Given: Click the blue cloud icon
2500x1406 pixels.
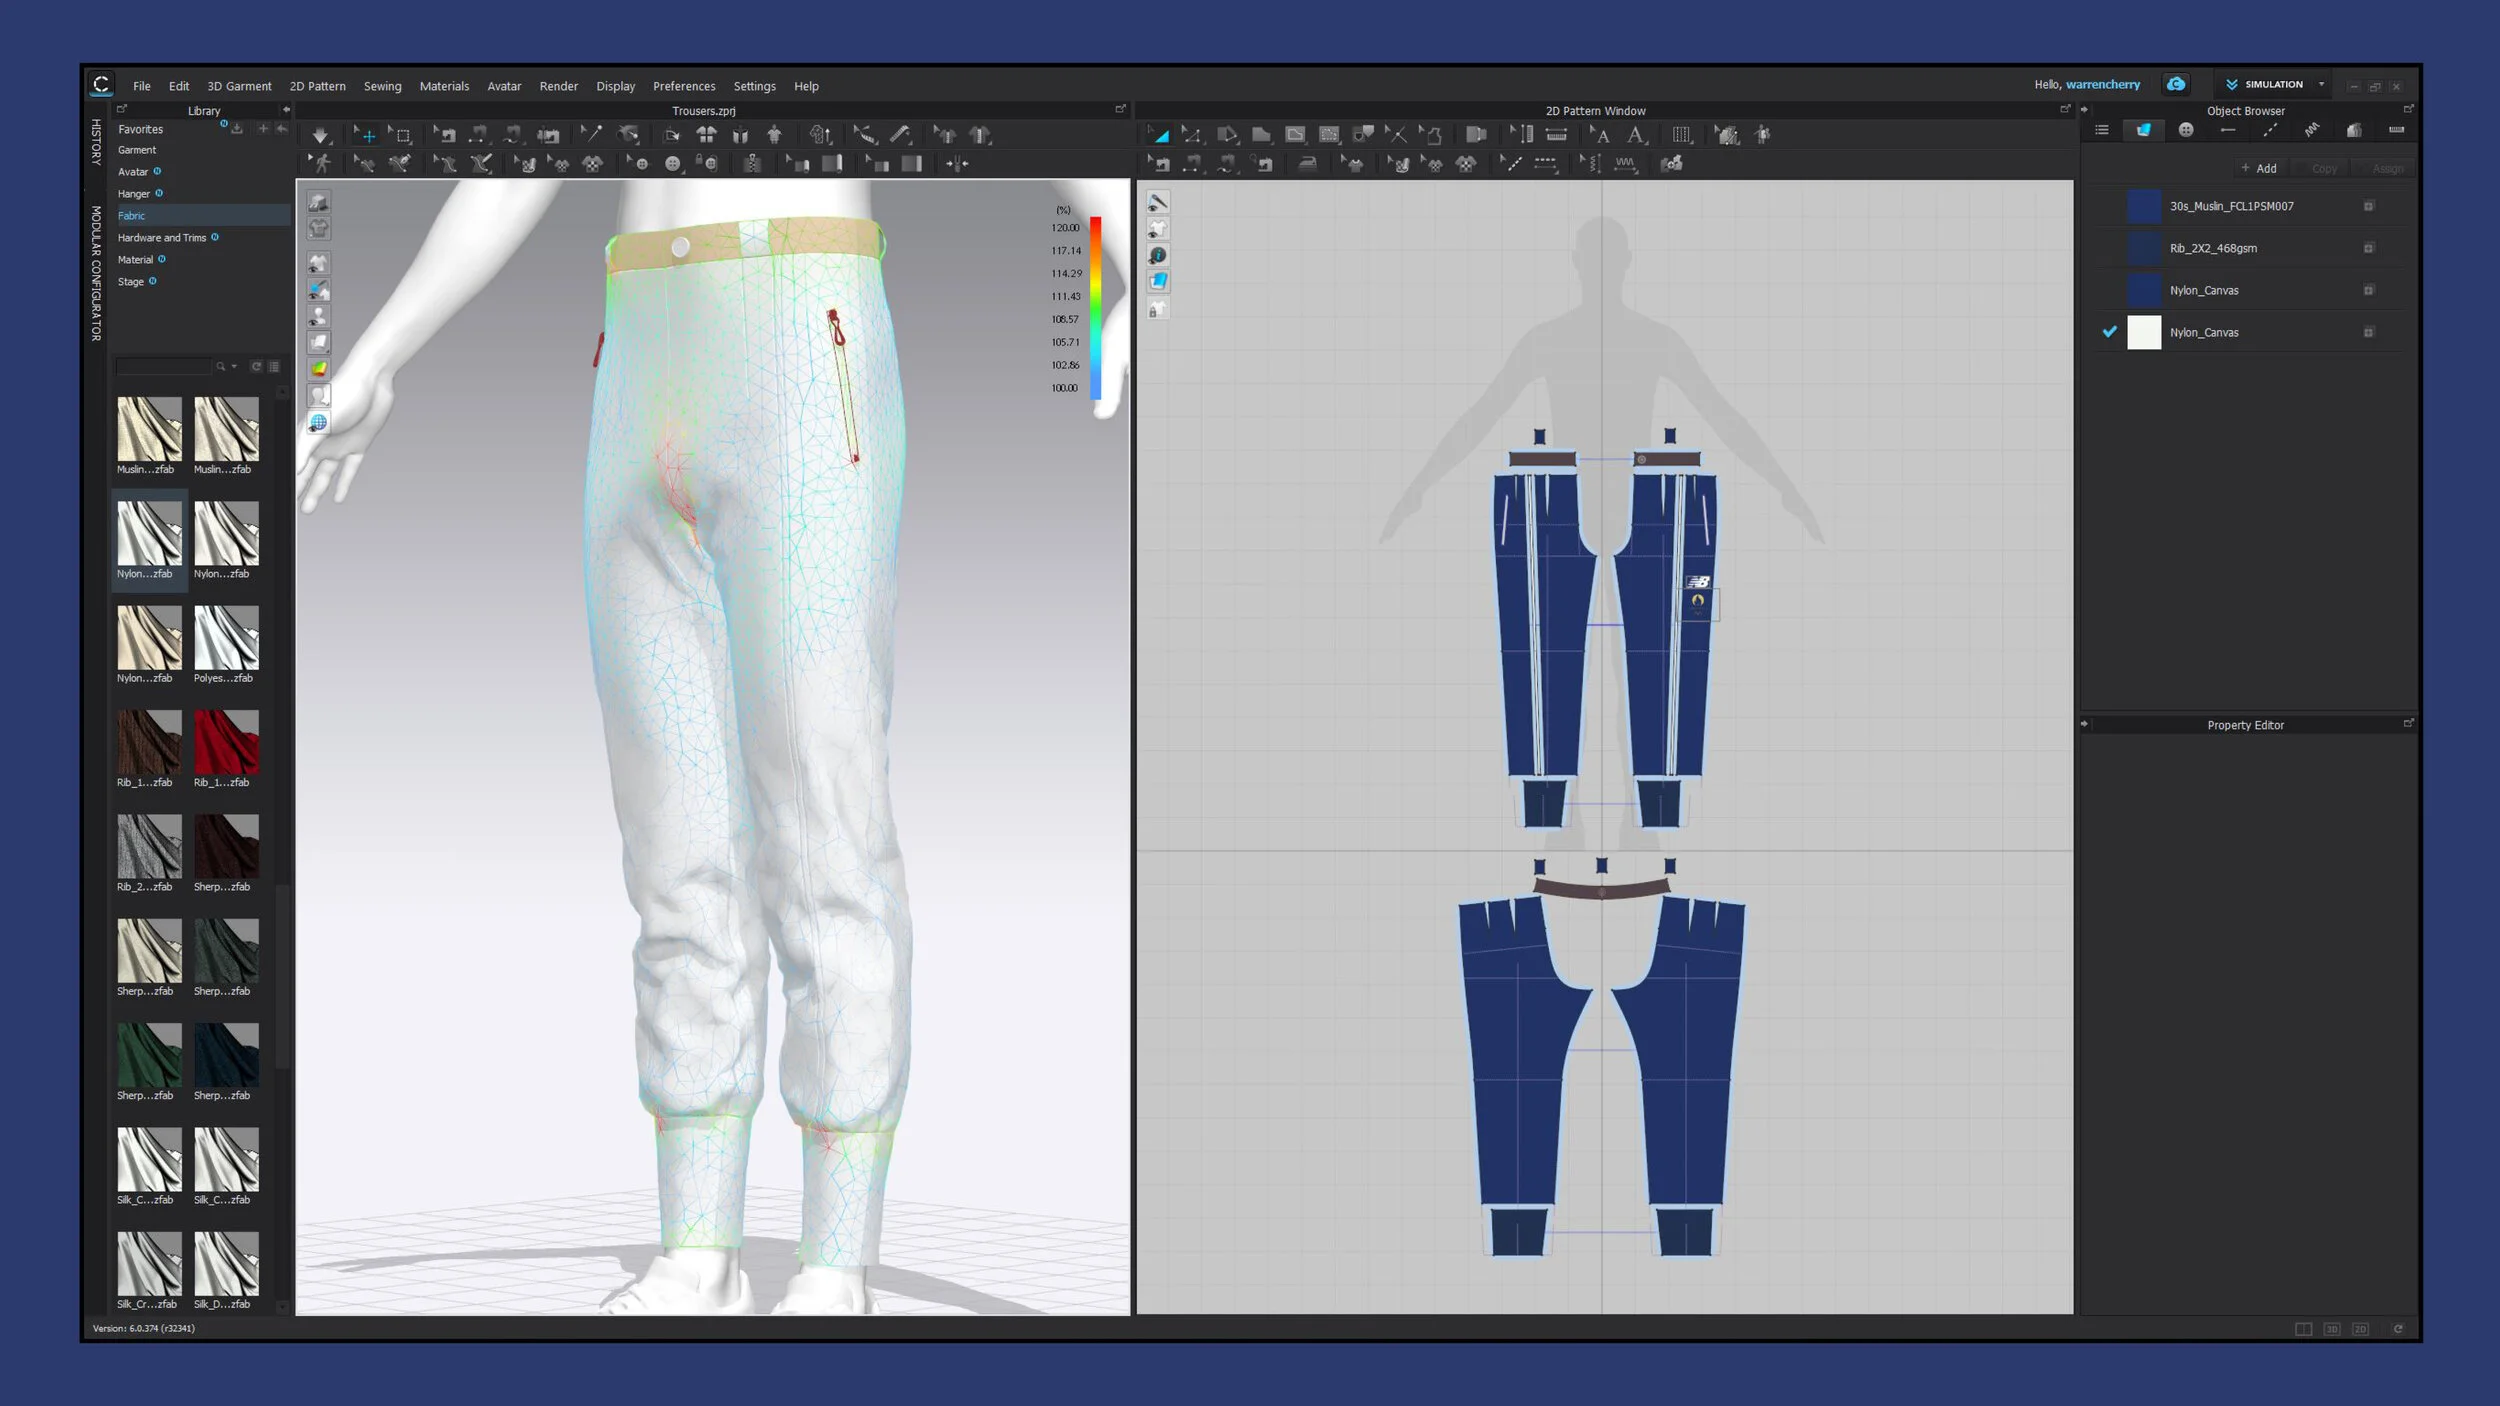Looking at the screenshot, I should [2176, 85].
